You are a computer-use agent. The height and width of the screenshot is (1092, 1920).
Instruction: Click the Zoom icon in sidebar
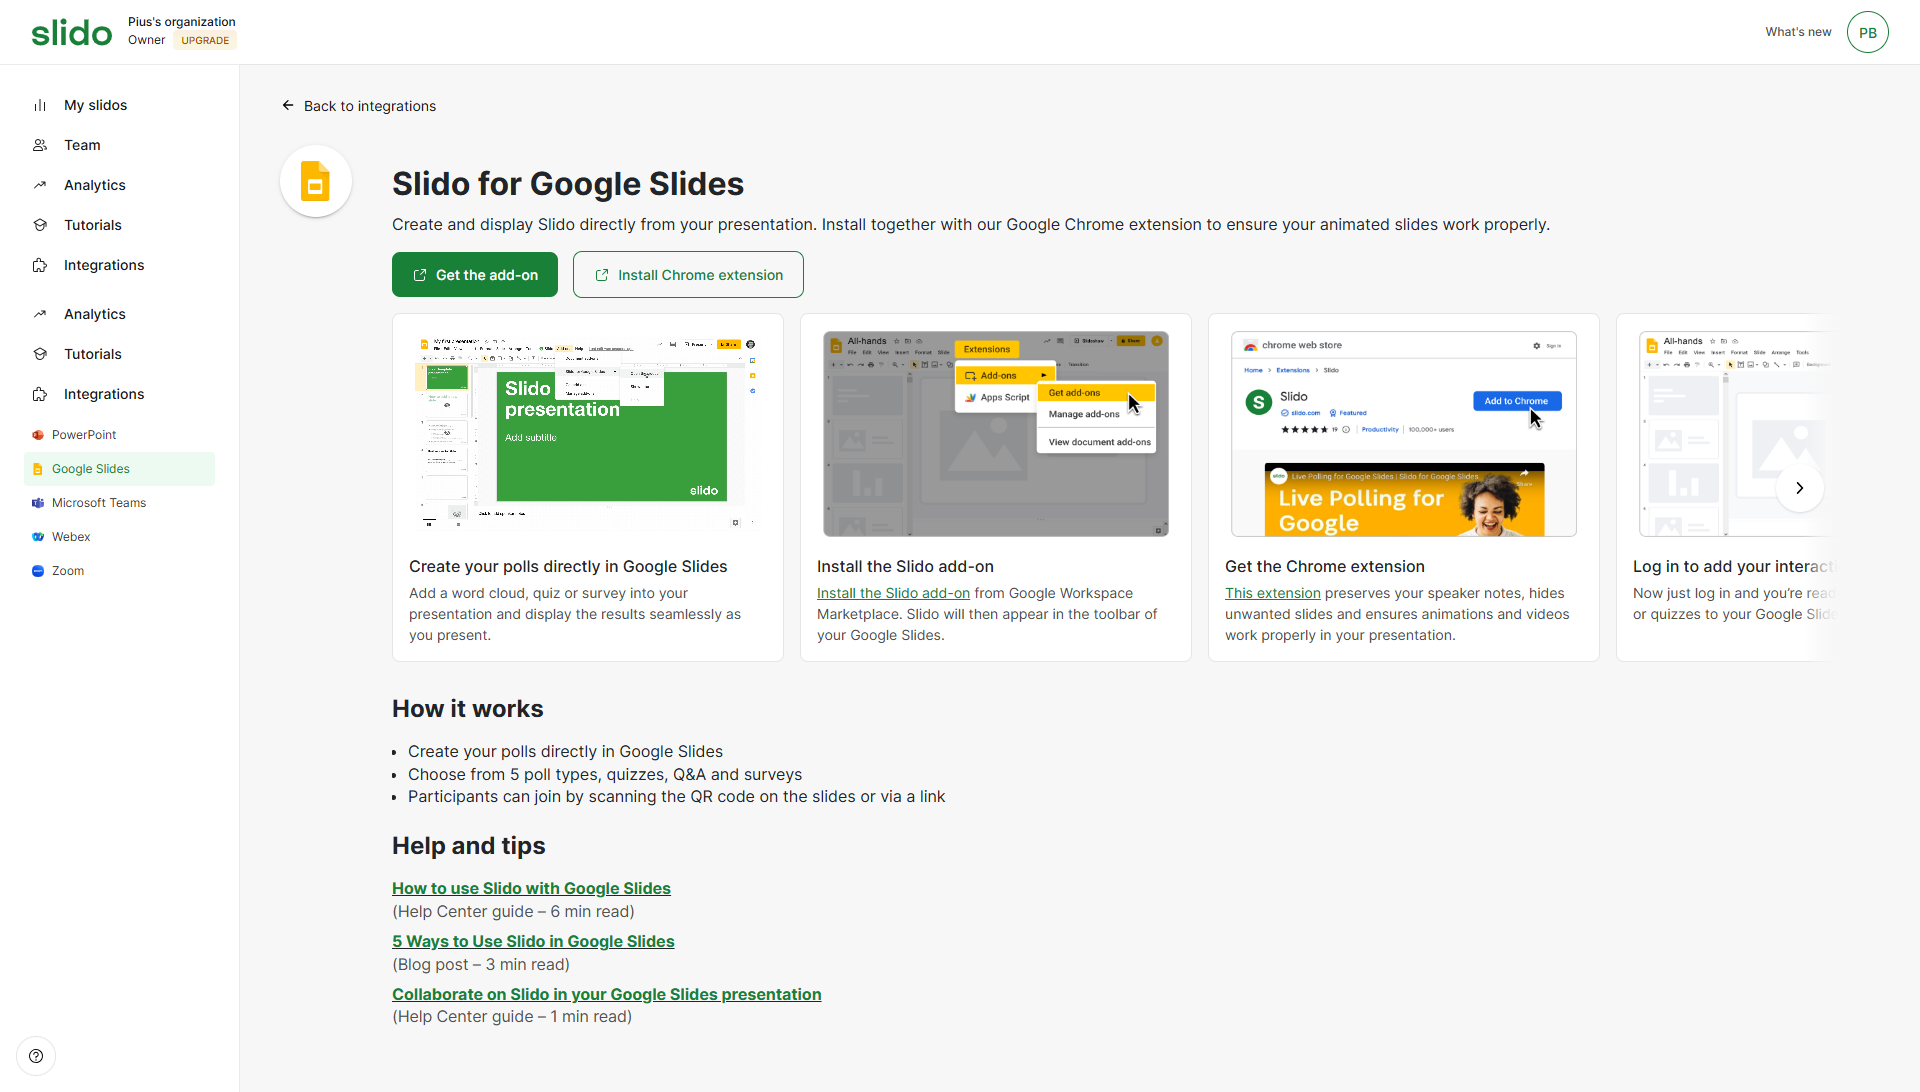coord(38,571)
